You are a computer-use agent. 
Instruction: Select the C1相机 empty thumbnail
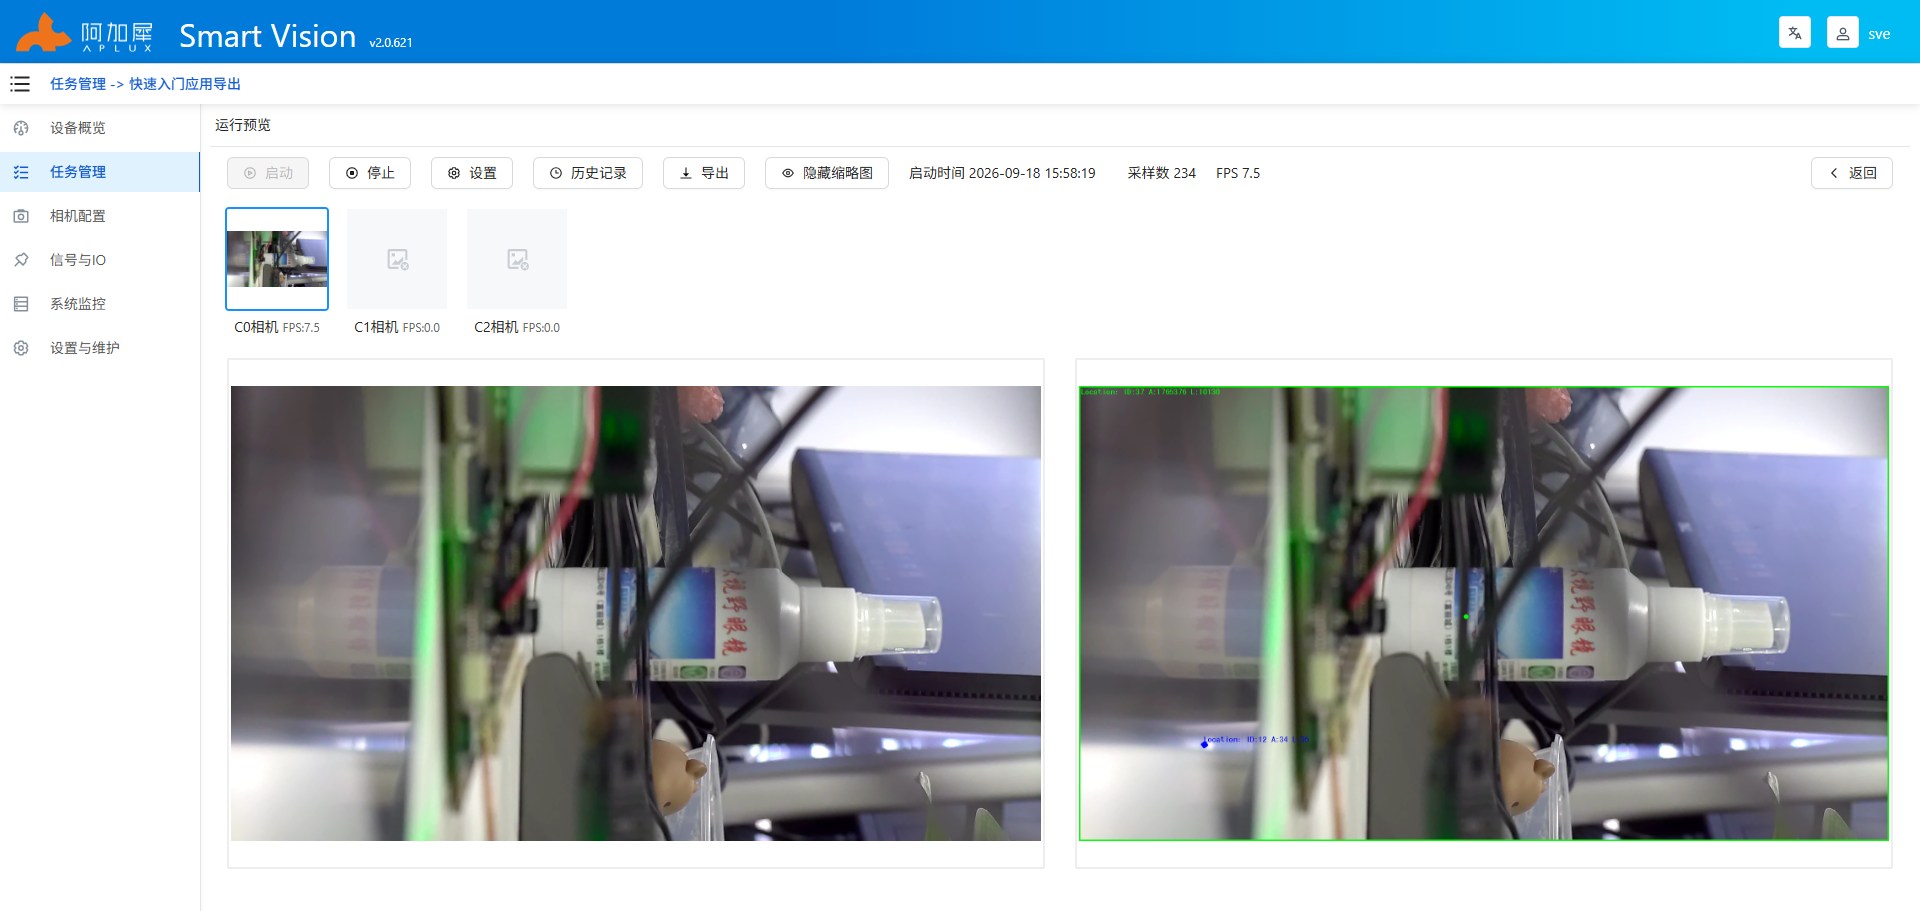pyautogui.click(x=397, y=259)
